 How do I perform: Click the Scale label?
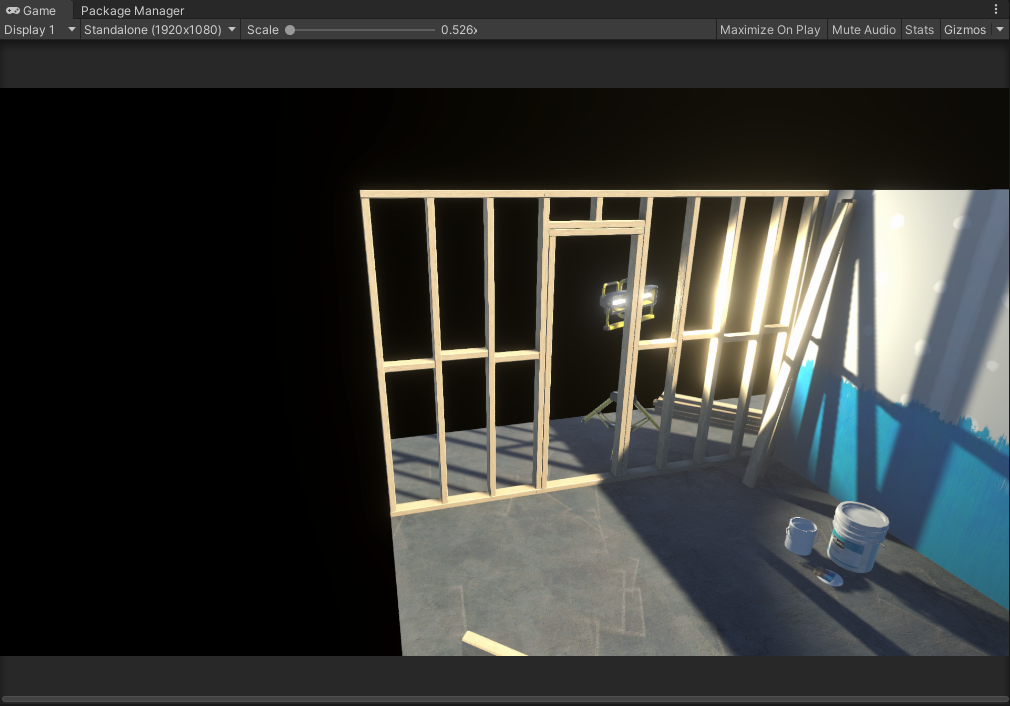point(262,30)
